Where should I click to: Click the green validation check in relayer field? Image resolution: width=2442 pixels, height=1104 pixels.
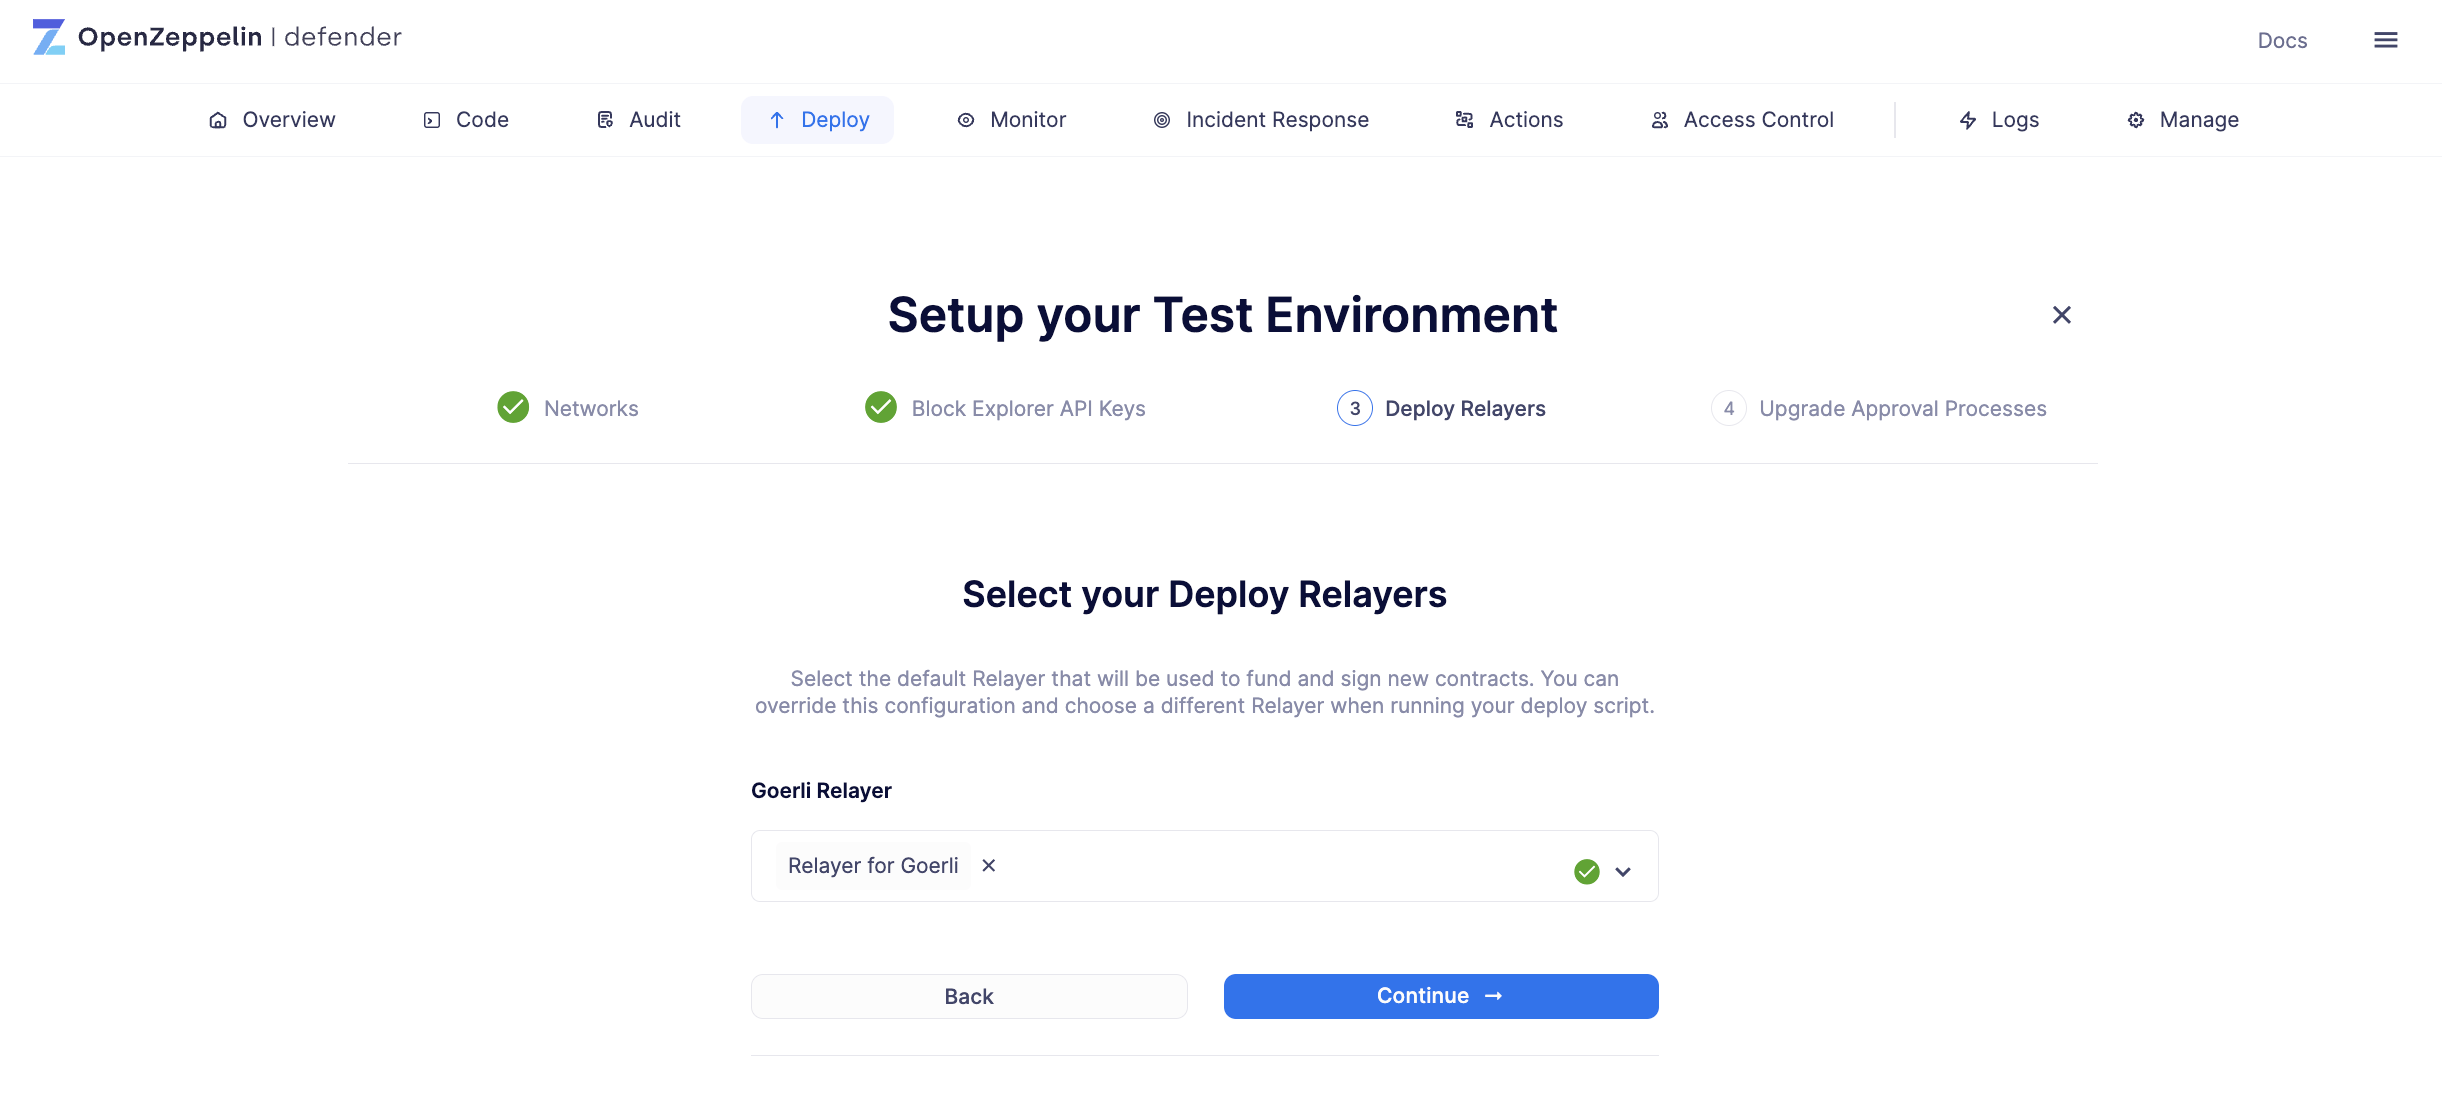pos(1586,871)
